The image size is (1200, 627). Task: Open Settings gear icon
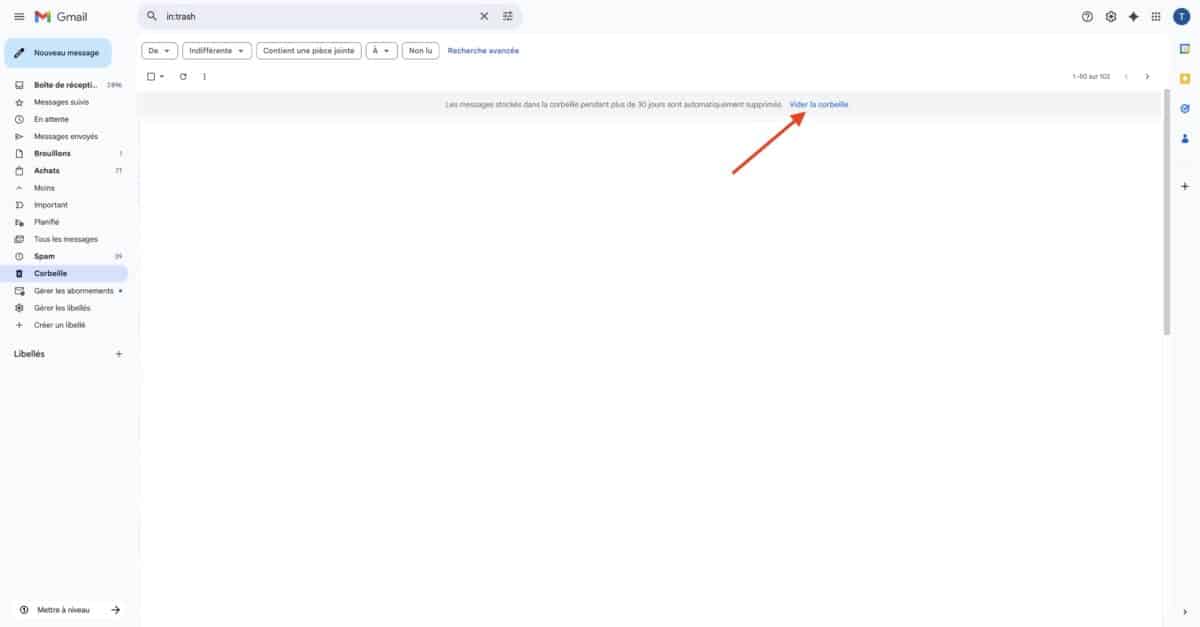(x=1110, y=16)
